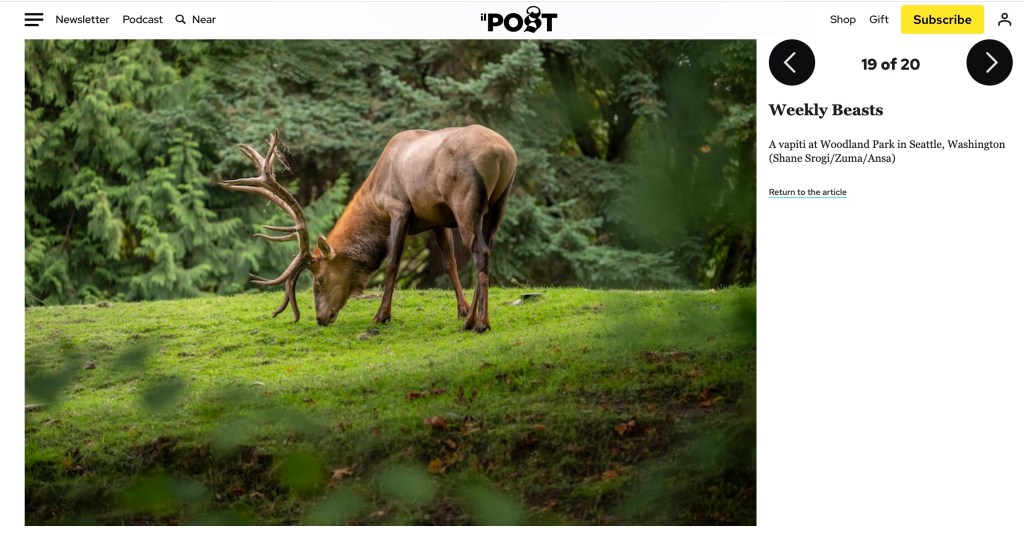The width and height of the screenshot is (1024, 553).
Task: Open the Newsletter page
Action: (82, 20)
